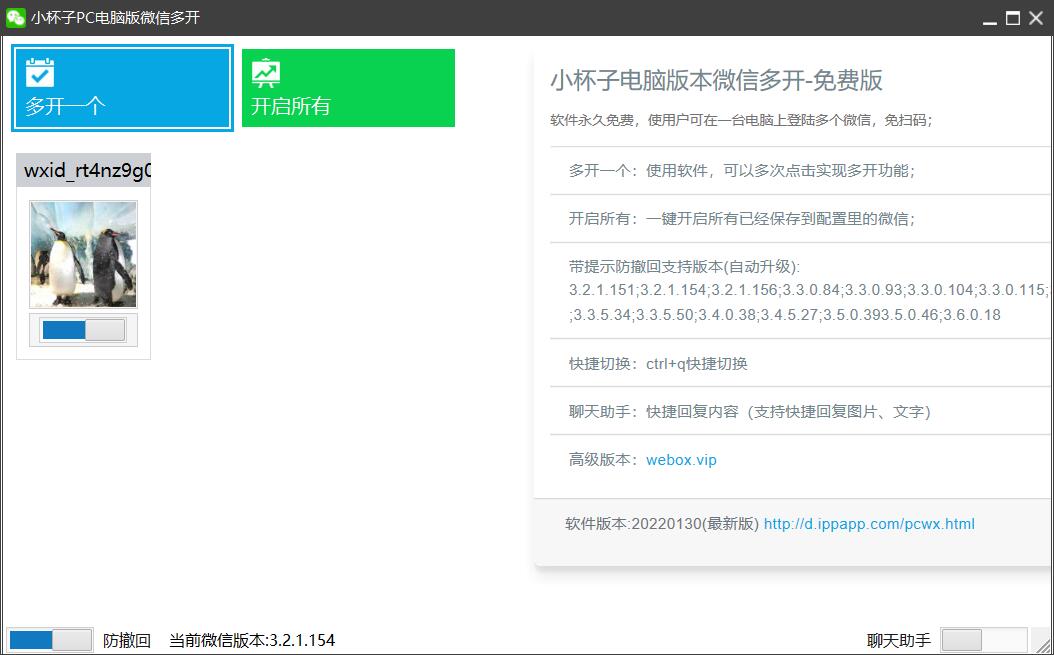Click the 多开一个 blue tile button
Screen dimensions: 1054x655
click(122, 88)
